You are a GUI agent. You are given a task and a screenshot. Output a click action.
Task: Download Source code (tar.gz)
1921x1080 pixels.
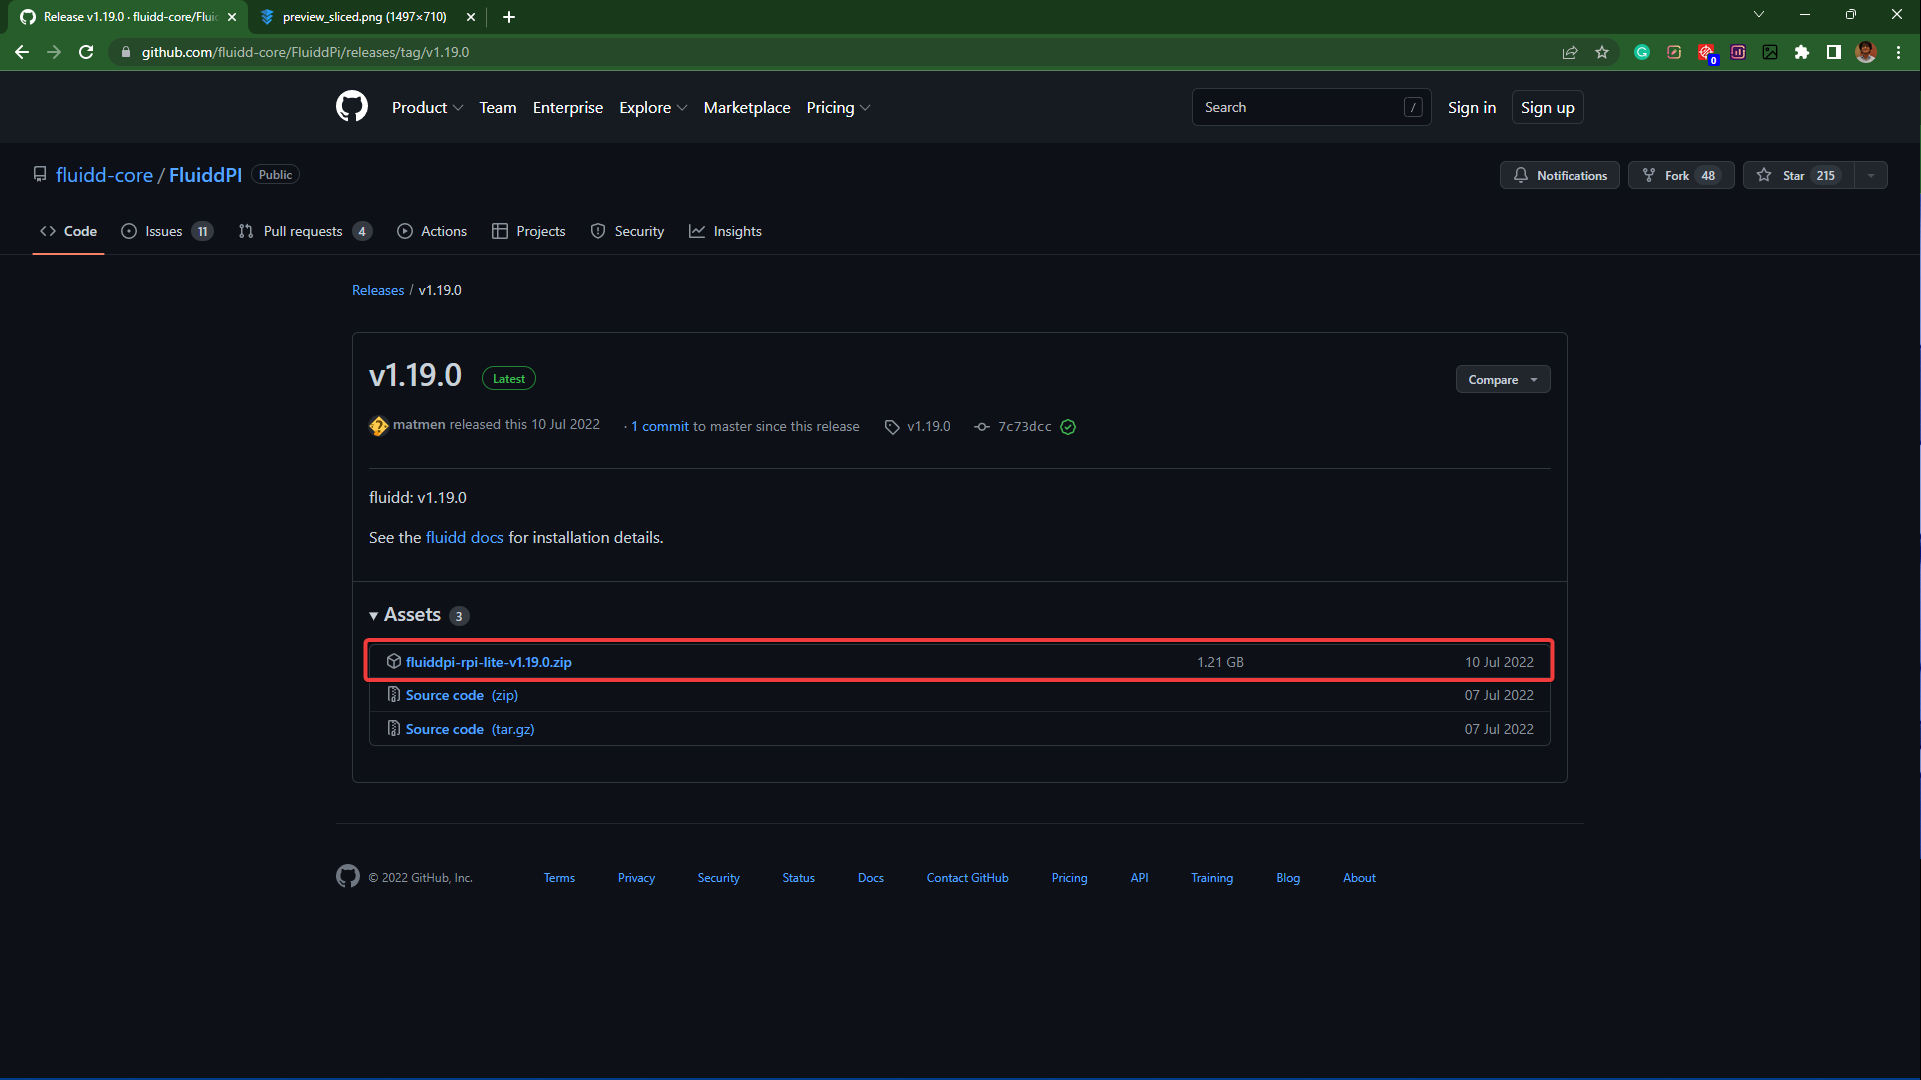coord(470,729)
